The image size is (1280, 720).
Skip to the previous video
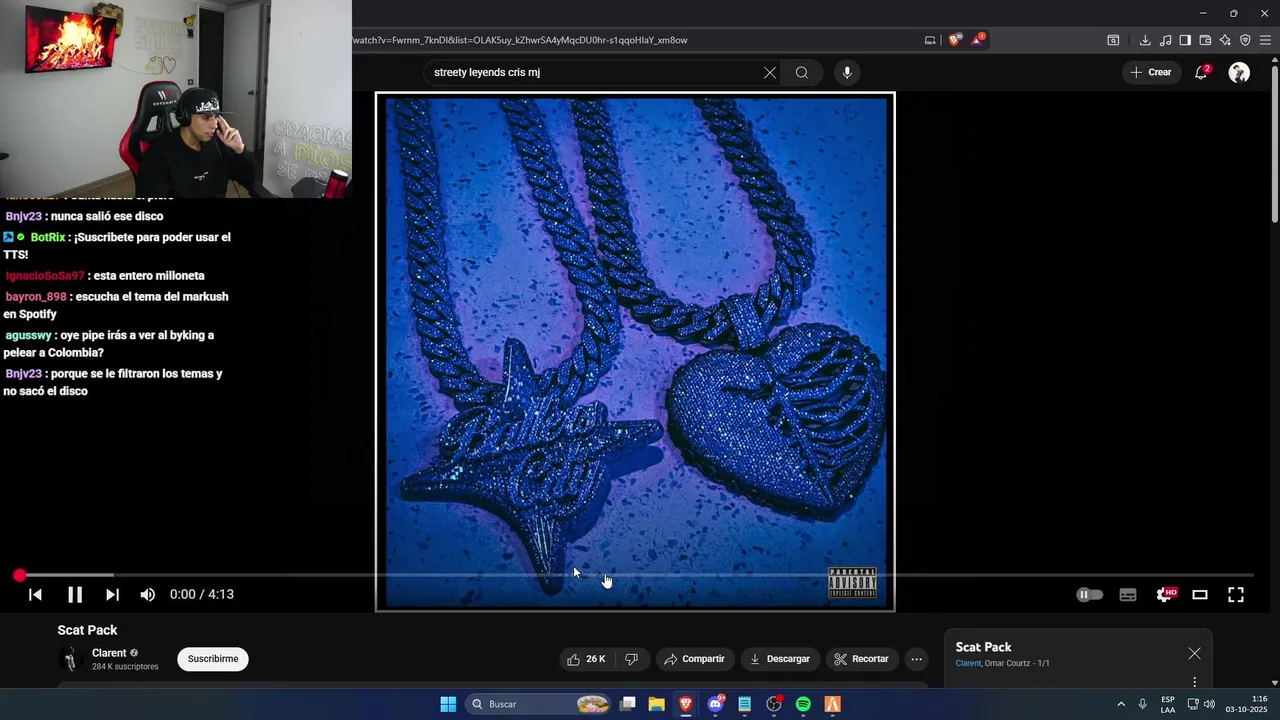[x=35, y=594]
